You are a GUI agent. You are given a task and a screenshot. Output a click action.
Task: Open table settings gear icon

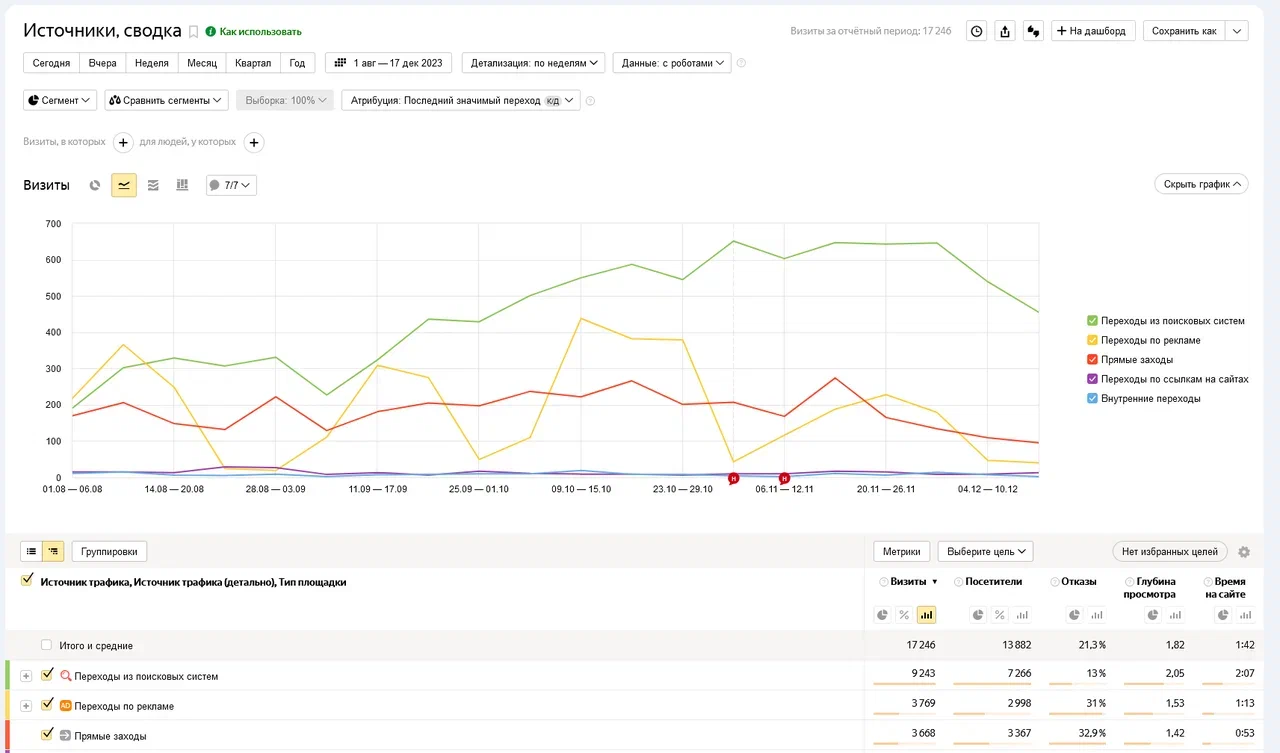coord(1244,552)
